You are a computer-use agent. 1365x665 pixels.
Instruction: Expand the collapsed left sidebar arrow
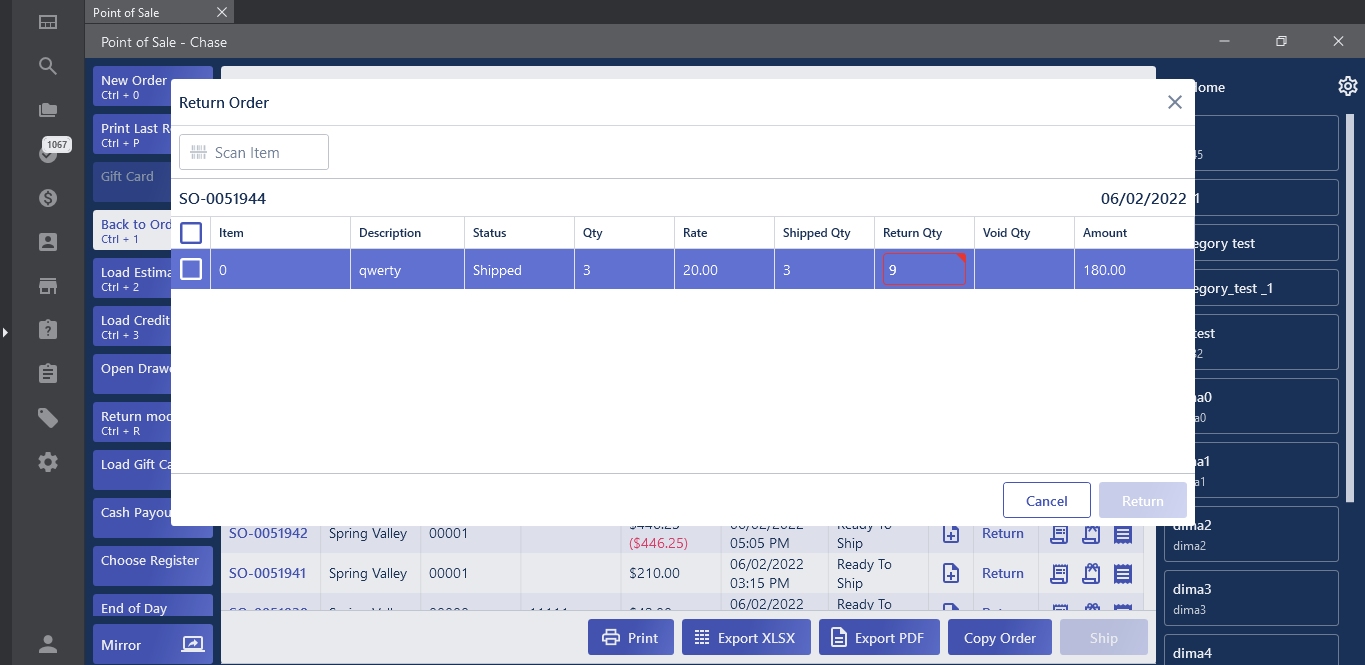pyautogui.click(x=5, y=332)
